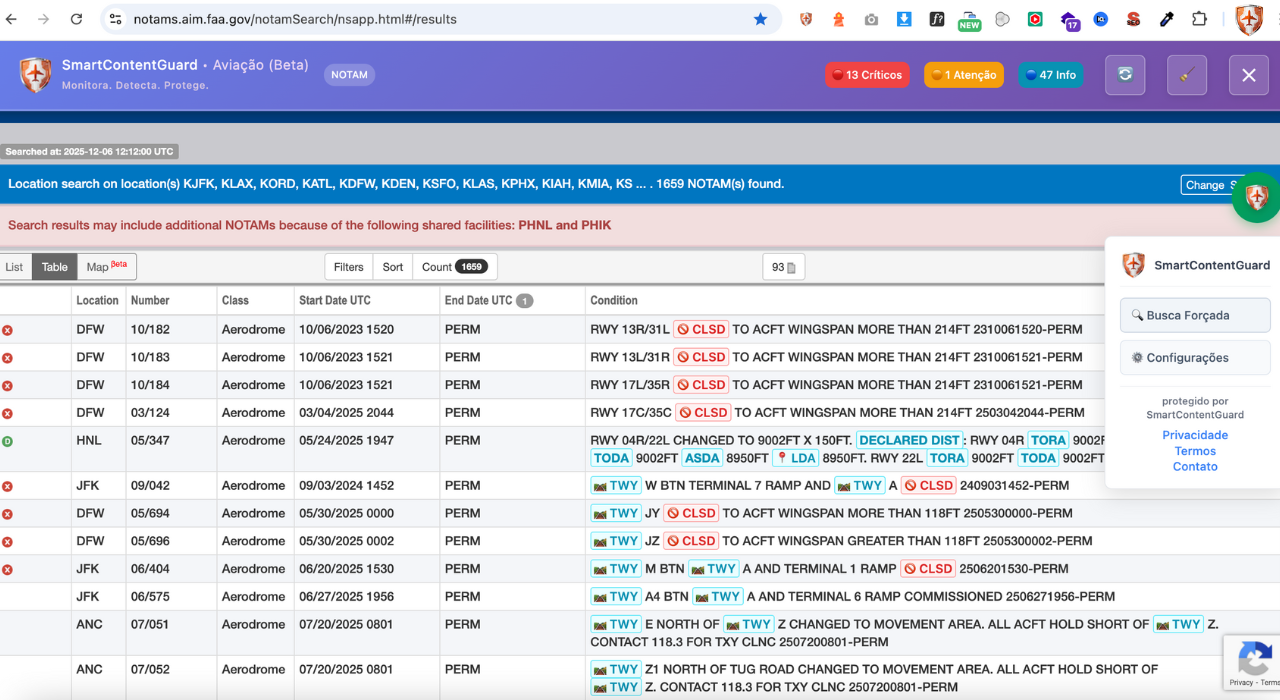Screen dimensions: 1280x700
Task: Switch to the List view tab
Action: 15,267
